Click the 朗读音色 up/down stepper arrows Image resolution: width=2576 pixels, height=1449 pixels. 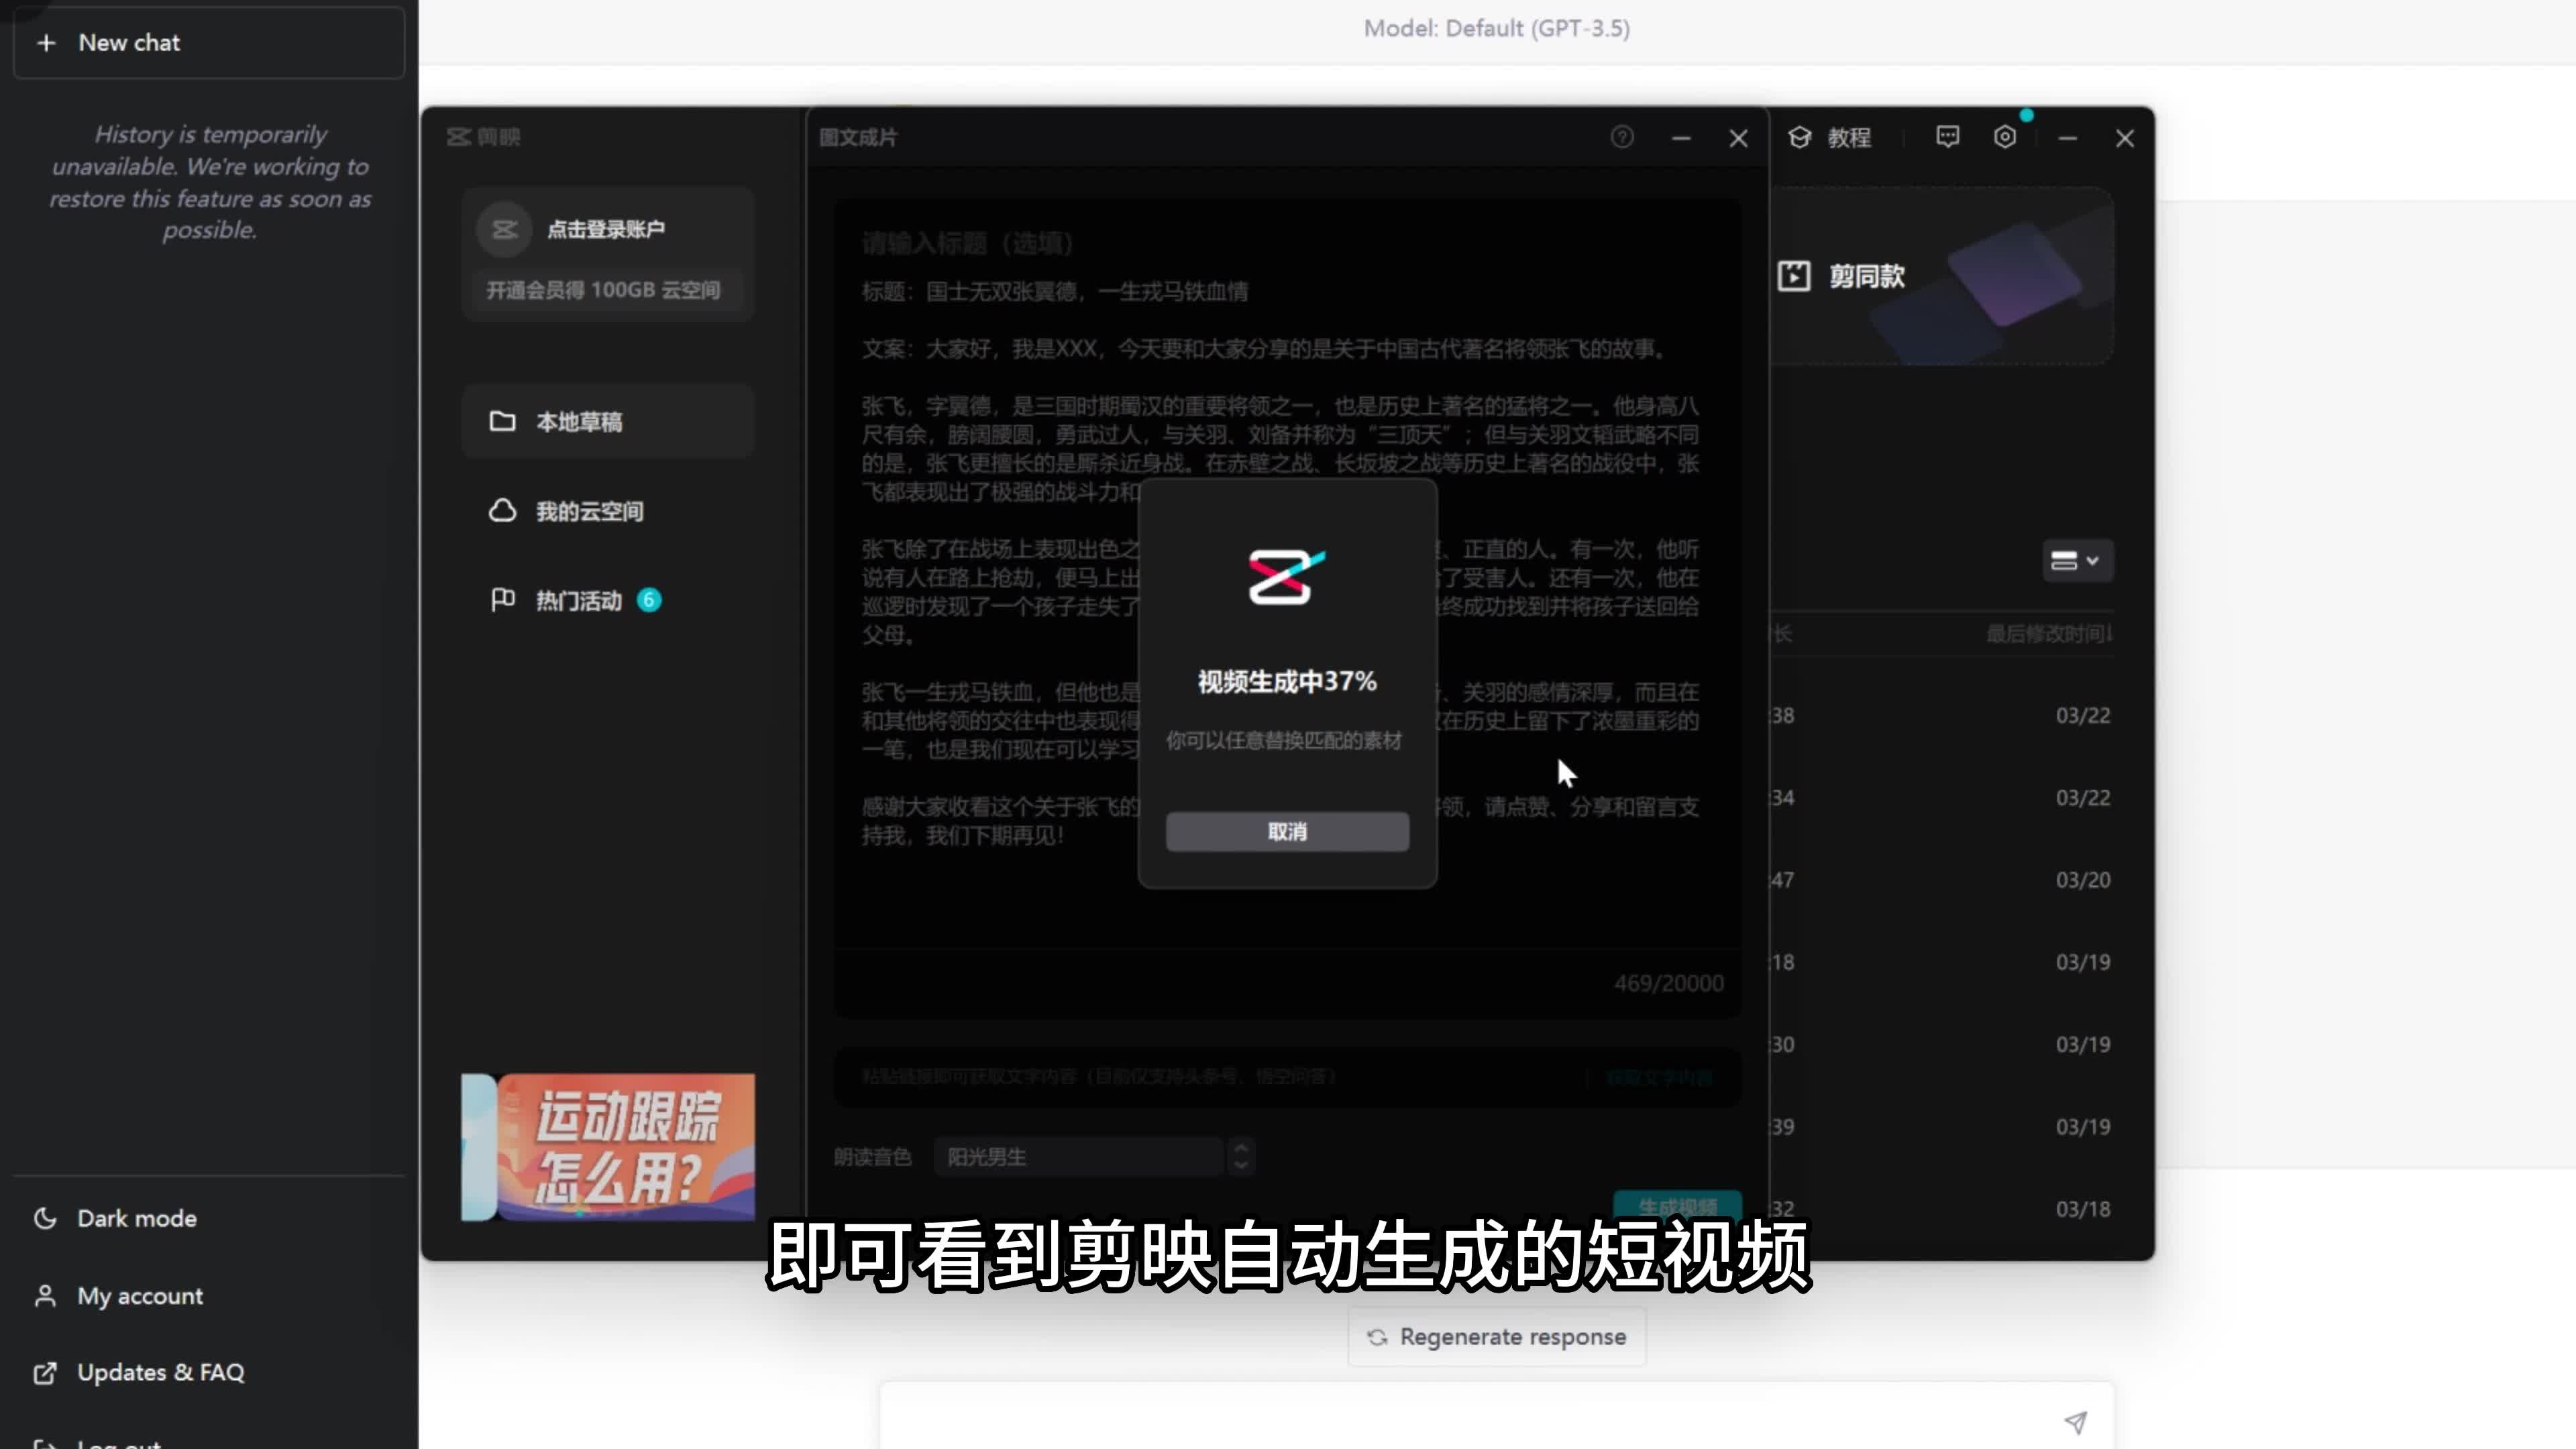1241,1157
